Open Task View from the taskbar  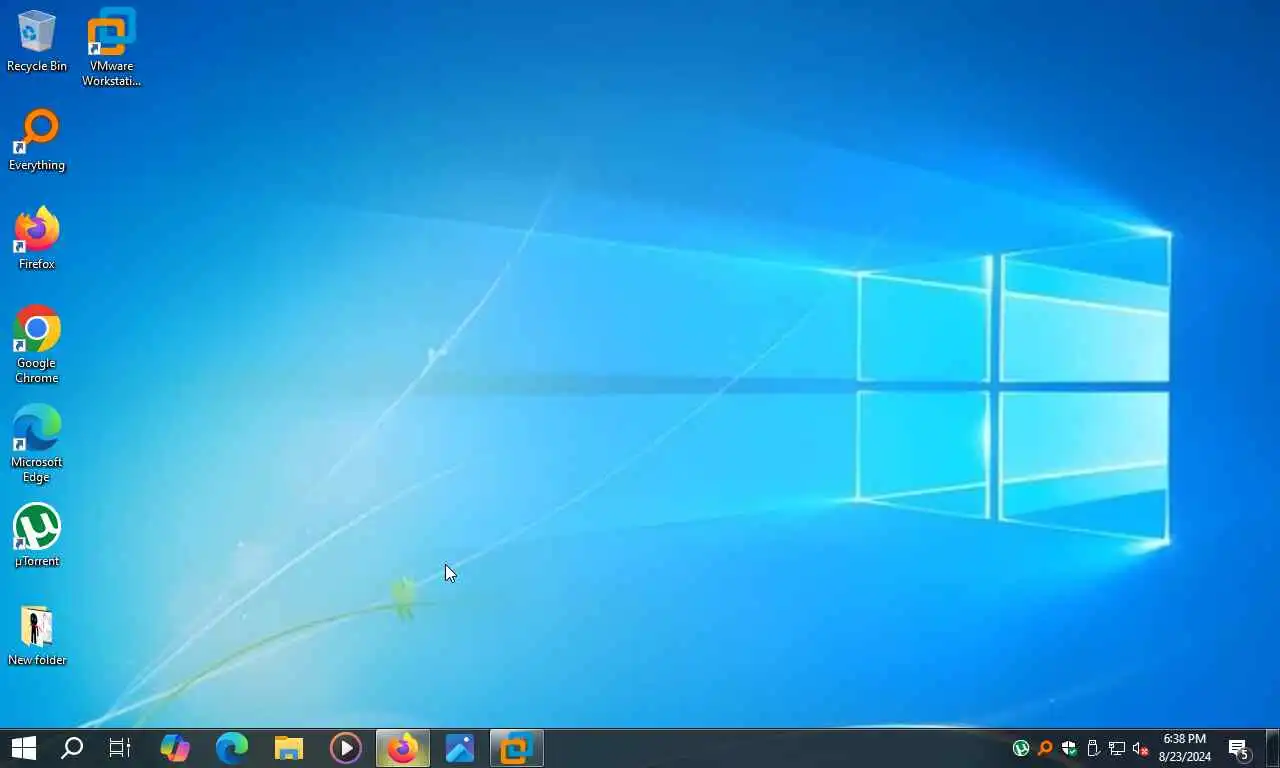pos(120,748)
